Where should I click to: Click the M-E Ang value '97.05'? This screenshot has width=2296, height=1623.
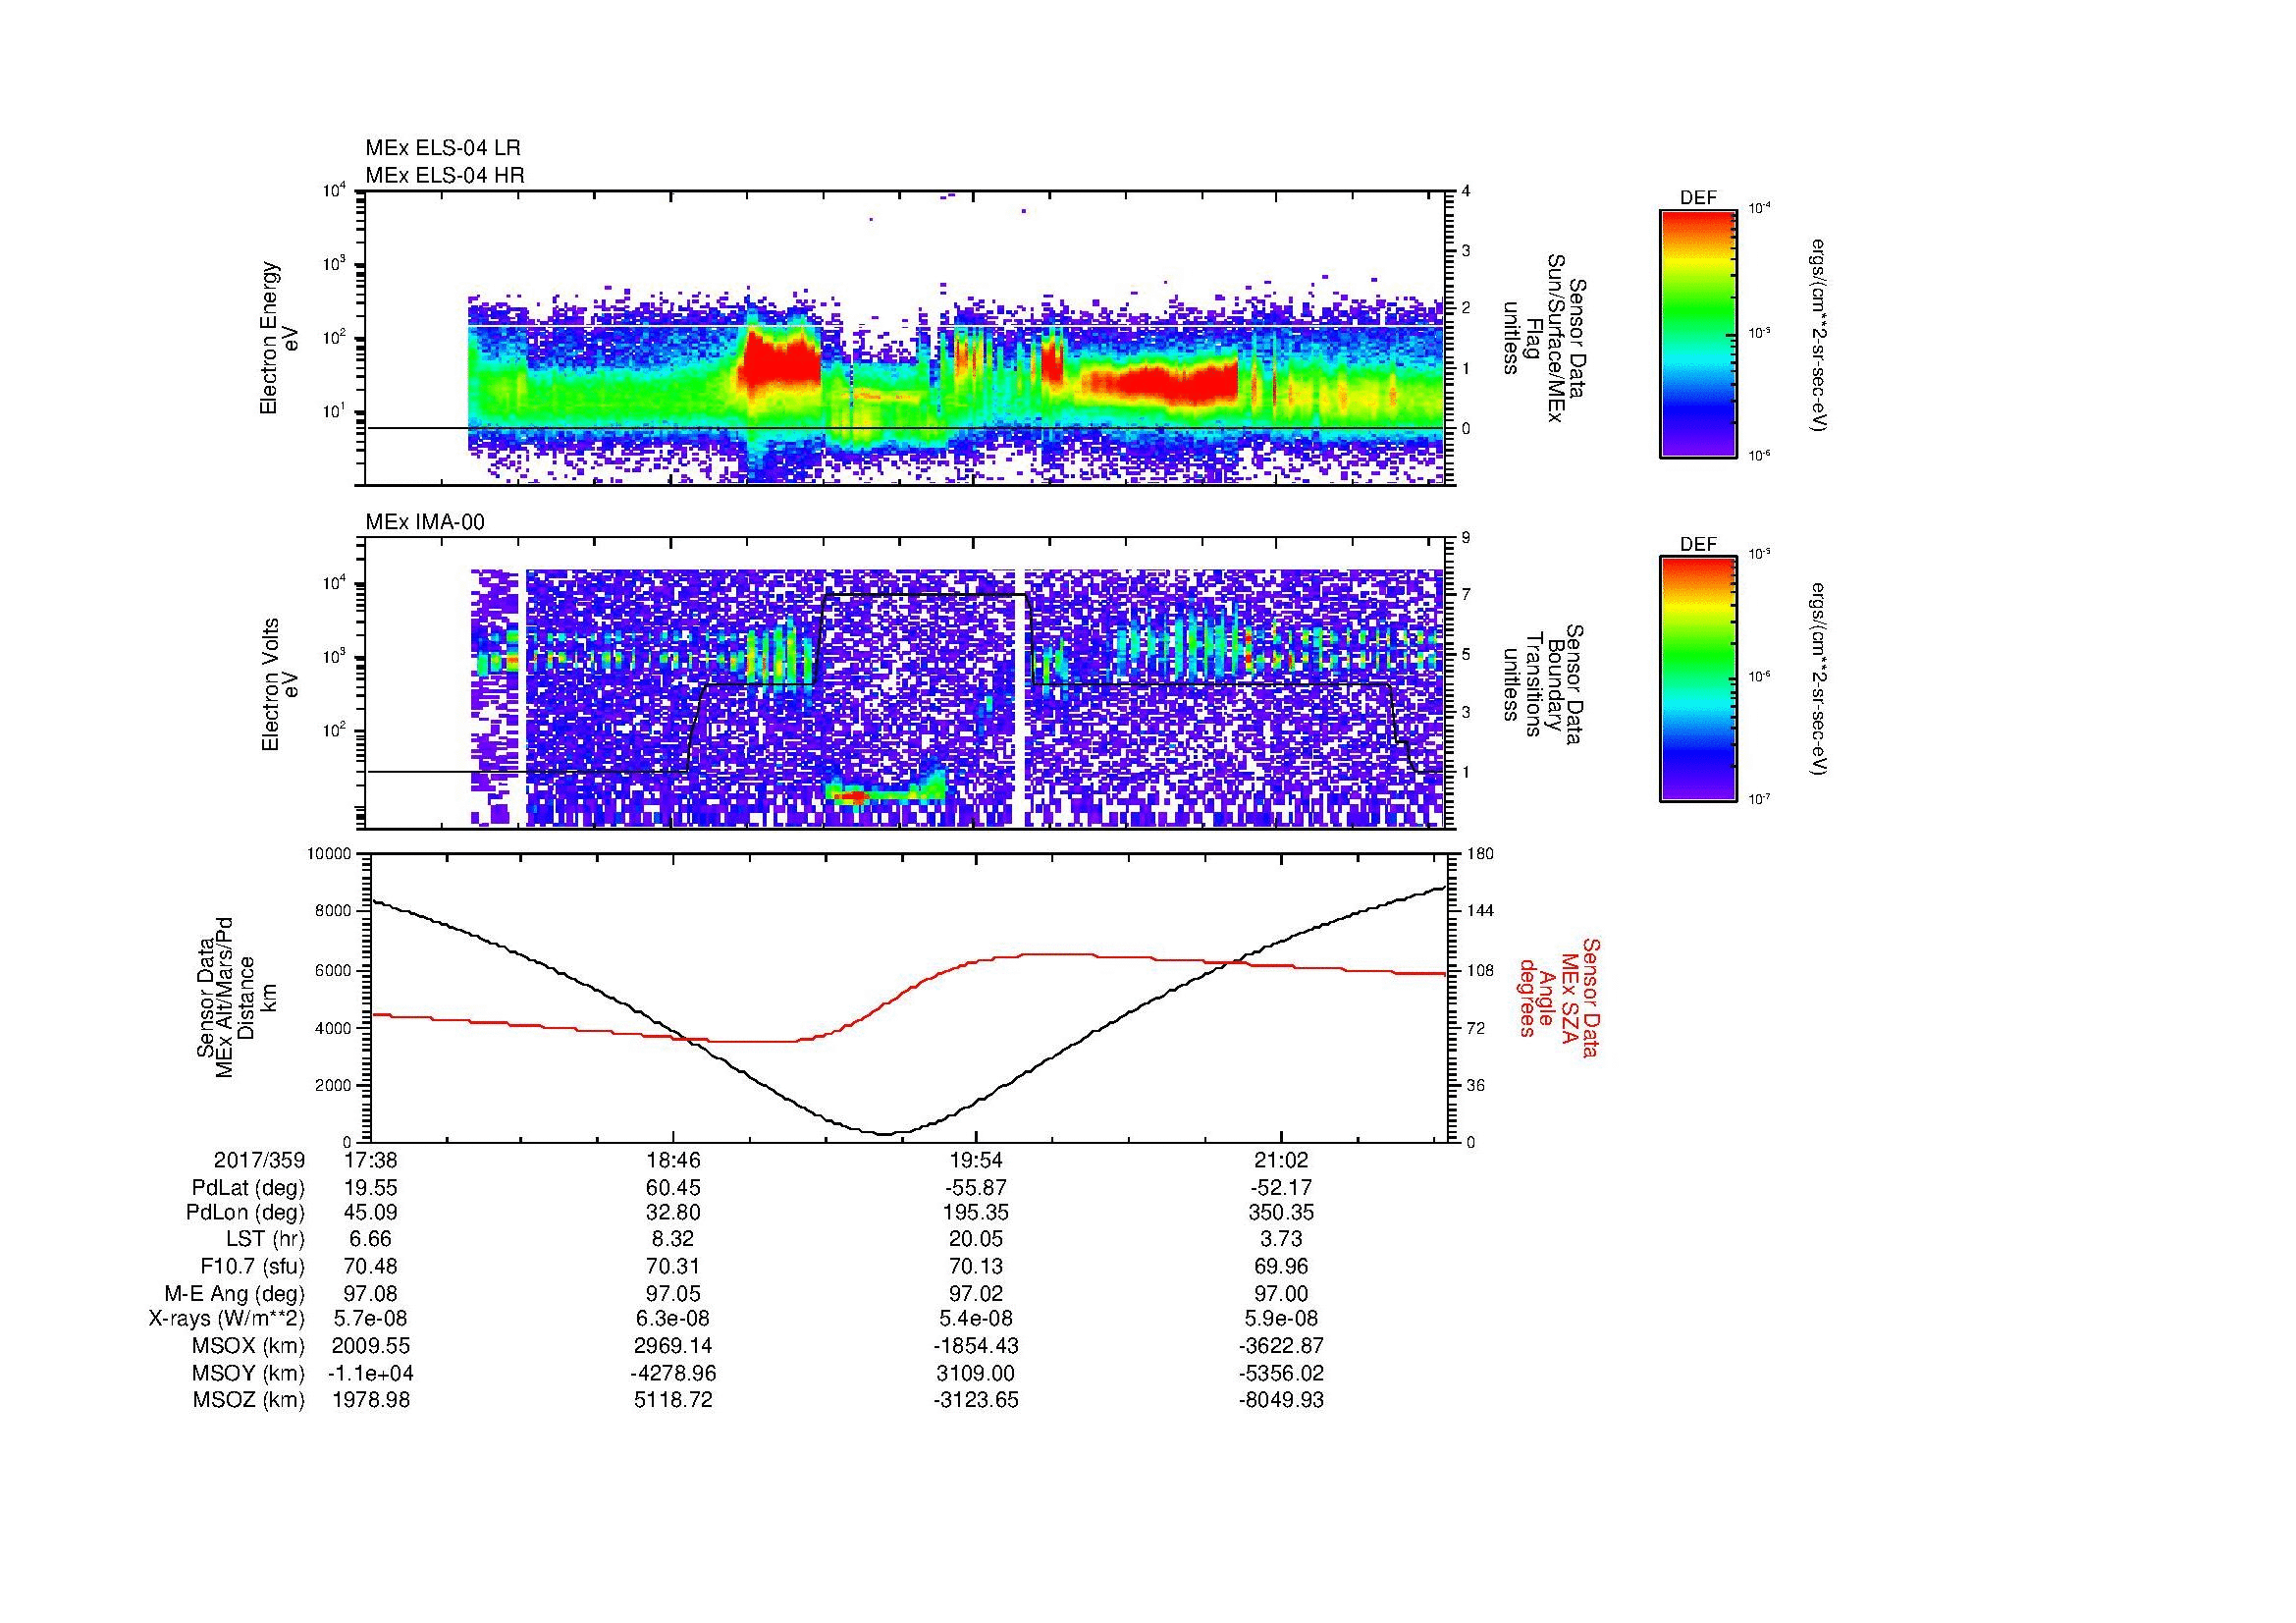click(x=673, y=1294)
